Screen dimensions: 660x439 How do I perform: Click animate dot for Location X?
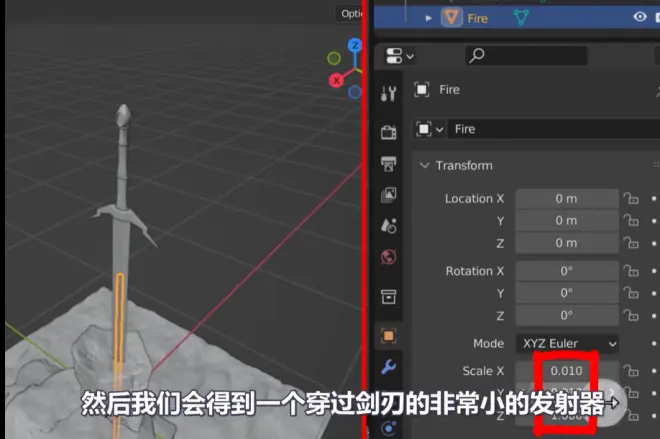click(x=654, y=198)
